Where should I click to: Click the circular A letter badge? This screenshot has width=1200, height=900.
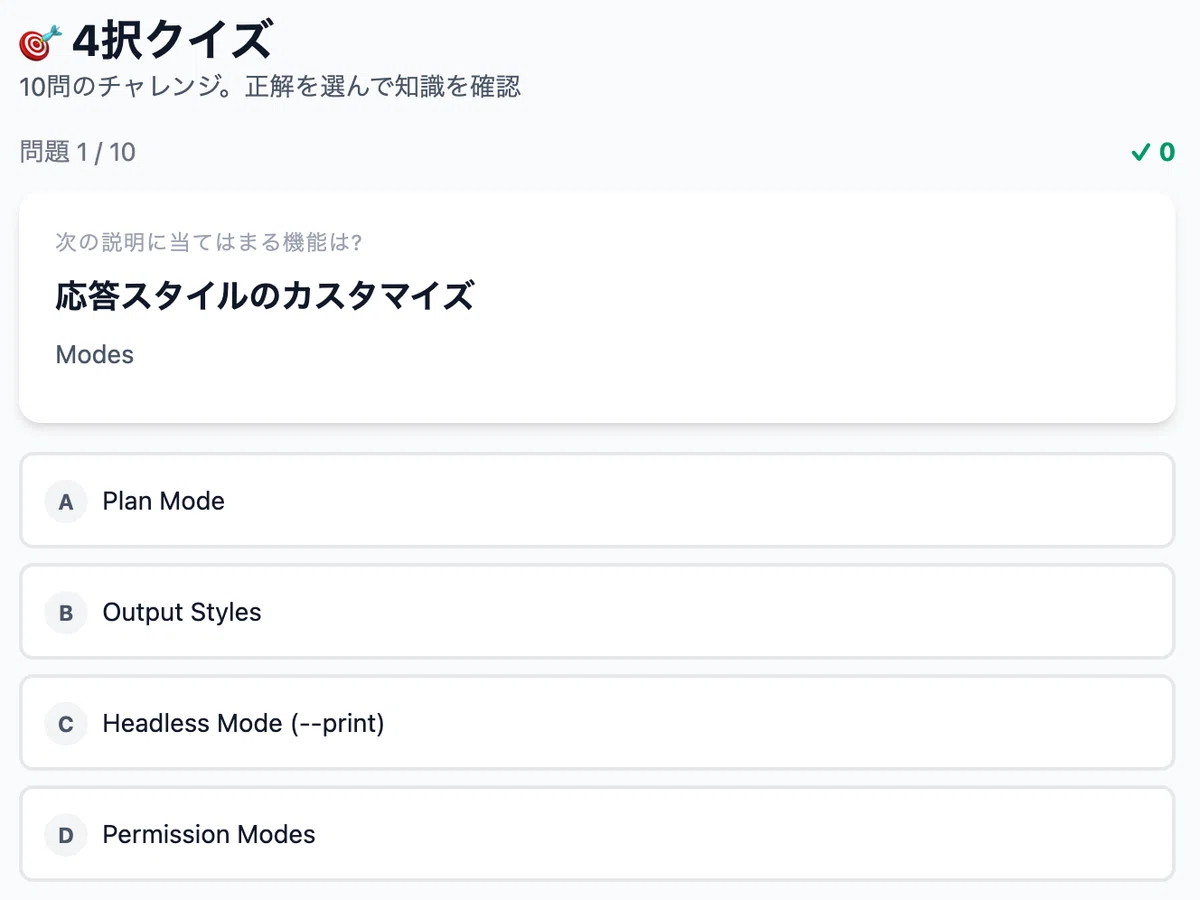(x=66, y=501)
